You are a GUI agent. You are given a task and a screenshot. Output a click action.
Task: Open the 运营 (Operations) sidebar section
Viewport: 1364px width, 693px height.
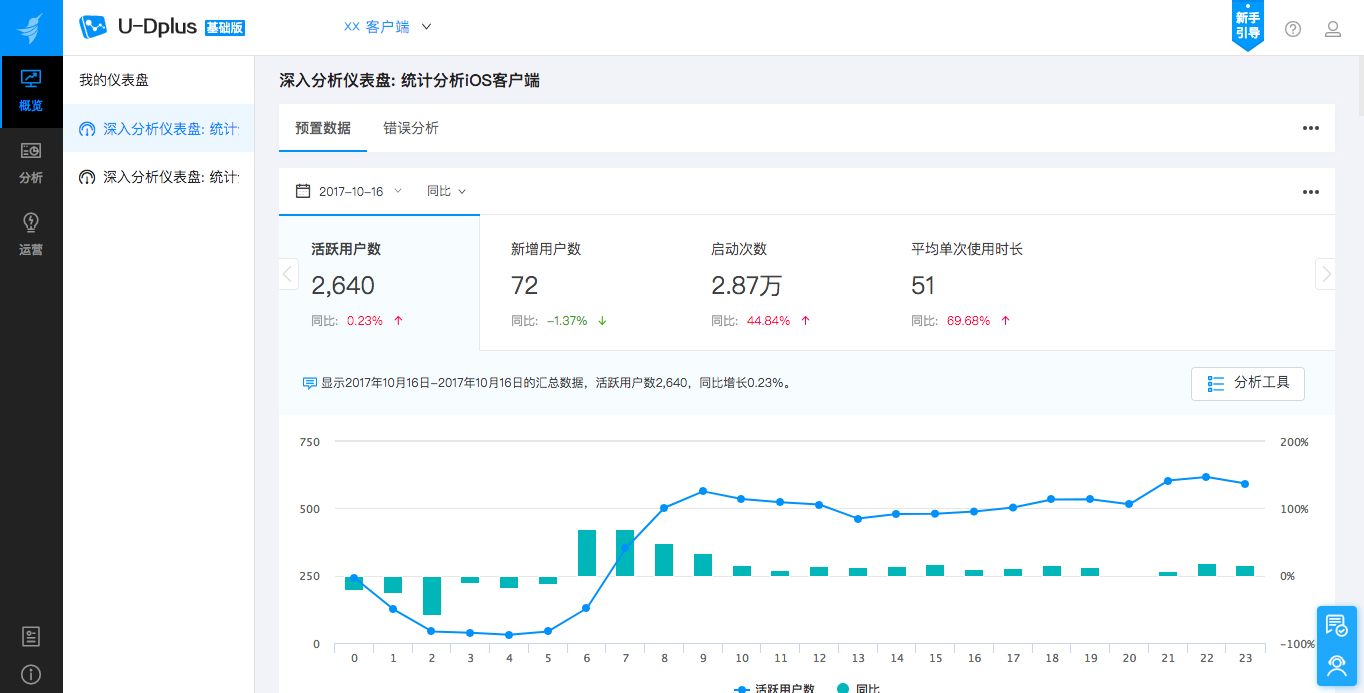31,236
